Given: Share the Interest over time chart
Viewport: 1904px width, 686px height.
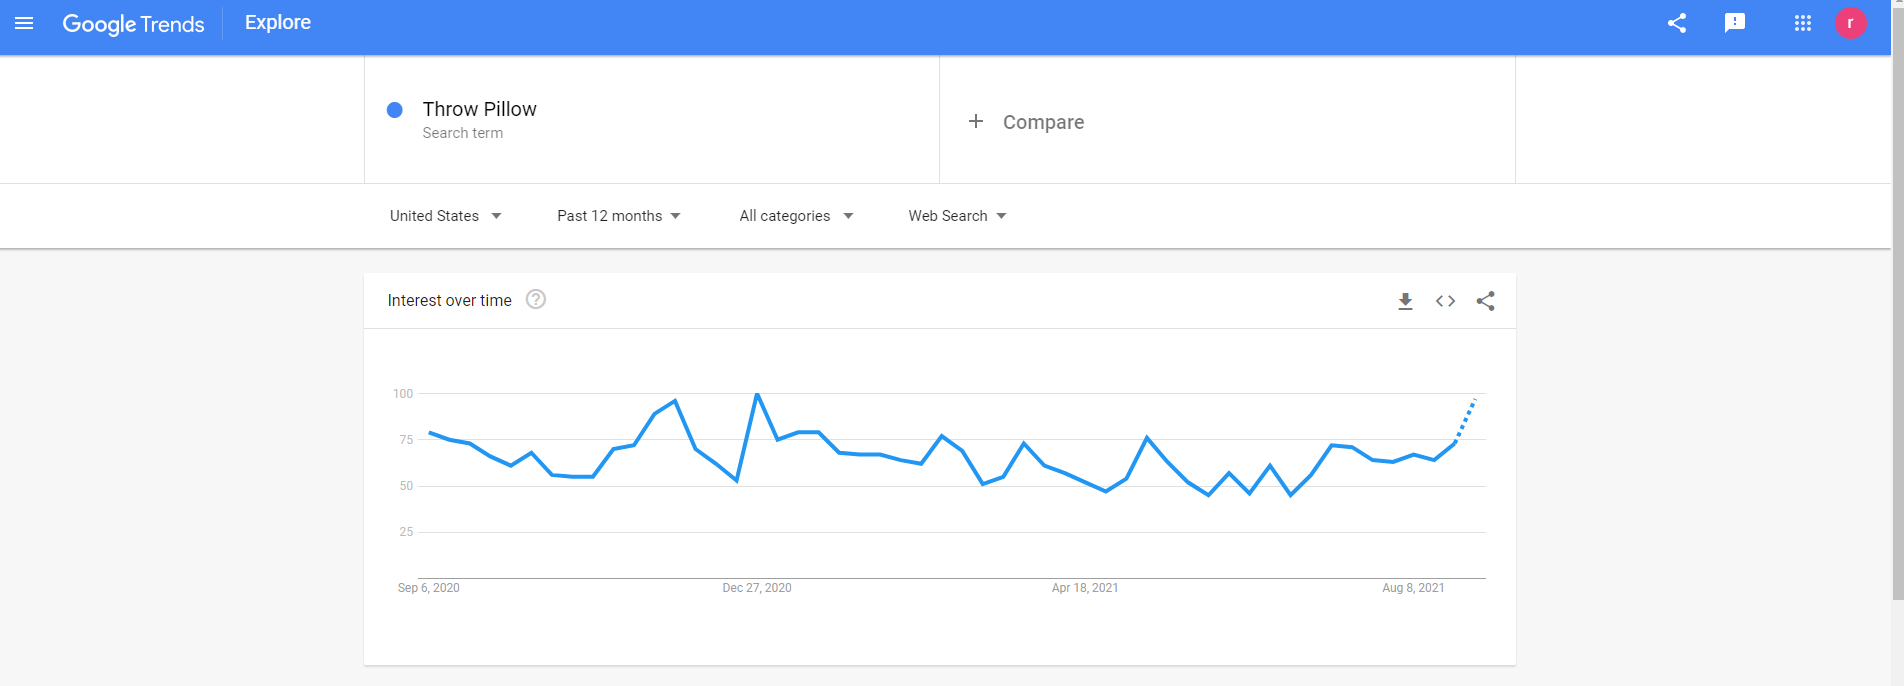Looking at the screenshot, I should (x=1486, y=301).
